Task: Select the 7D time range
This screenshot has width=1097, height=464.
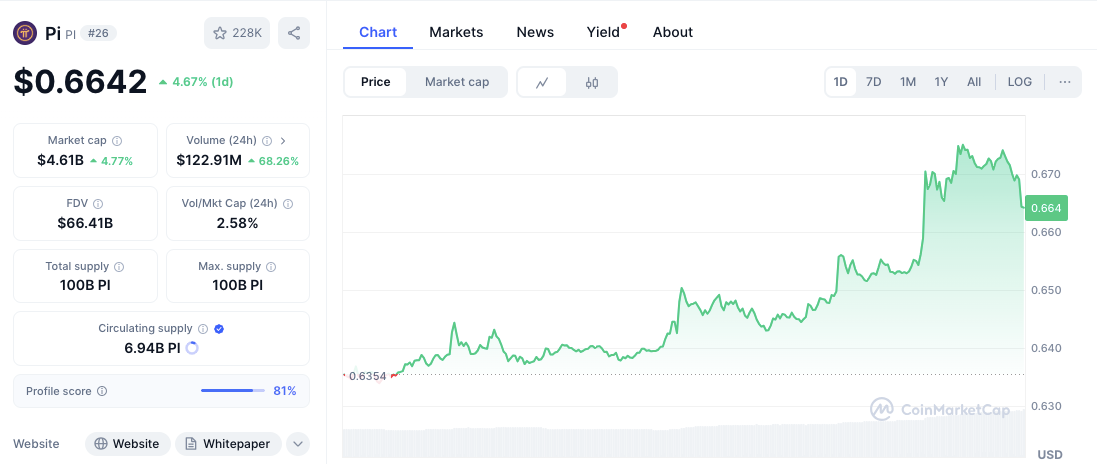Action: coord(873,82)
